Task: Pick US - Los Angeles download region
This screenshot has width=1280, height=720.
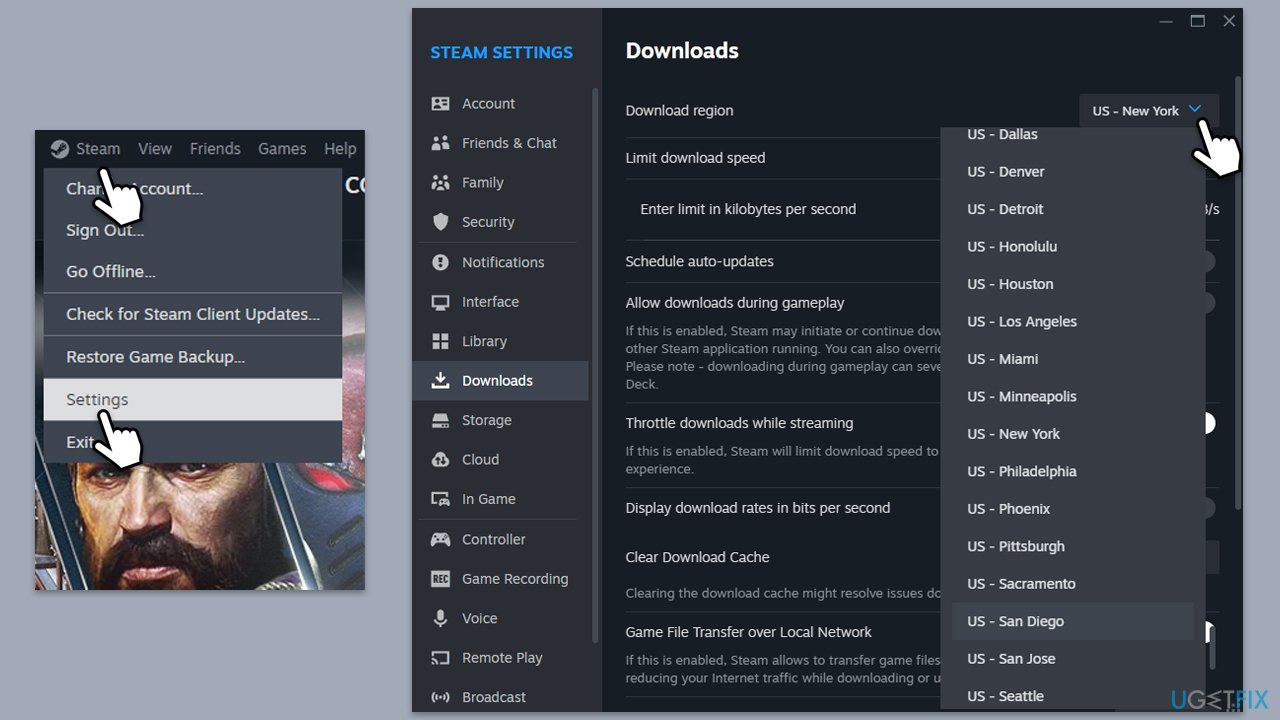Action: (x=1021, y=322)
